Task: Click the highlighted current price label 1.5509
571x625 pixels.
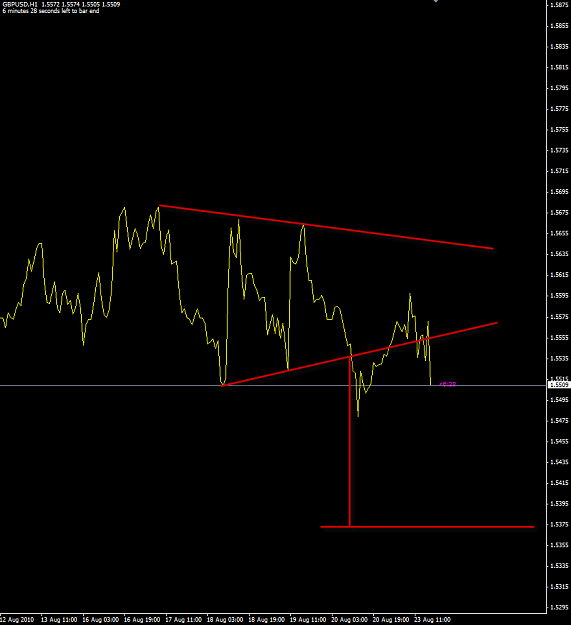Action: tap(559, 385)
